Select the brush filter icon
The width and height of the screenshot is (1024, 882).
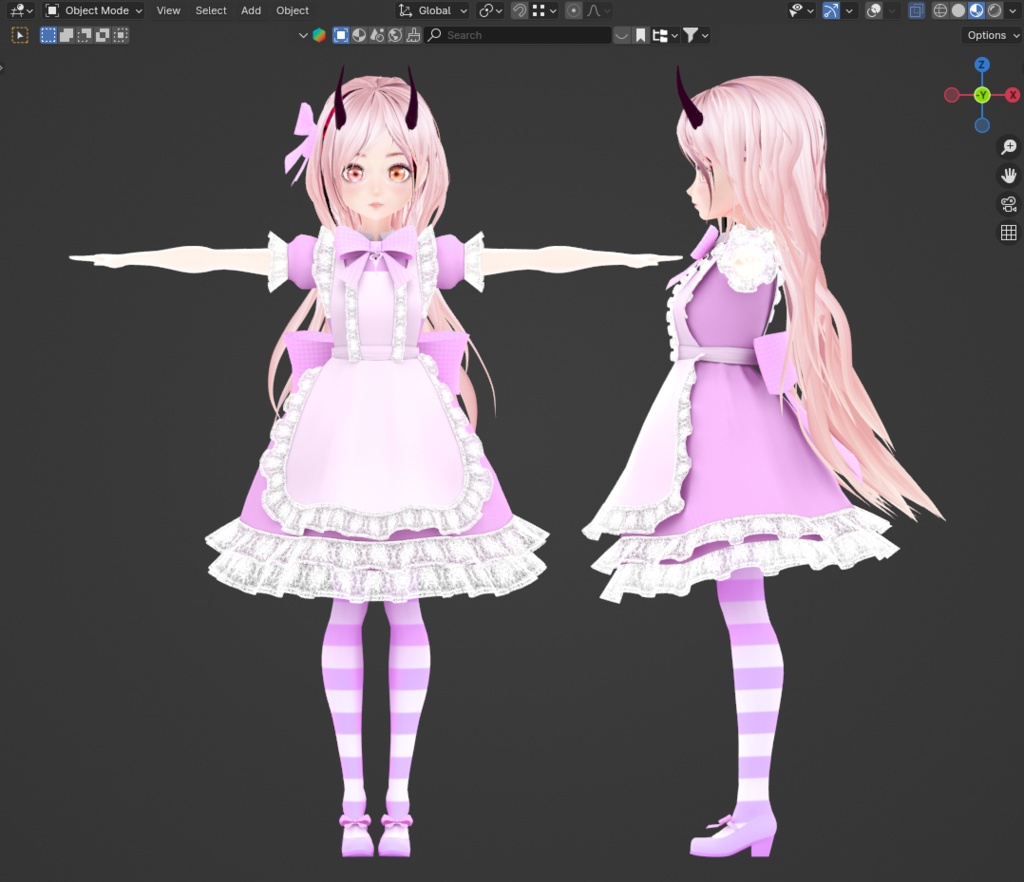(x=413, y=35)
